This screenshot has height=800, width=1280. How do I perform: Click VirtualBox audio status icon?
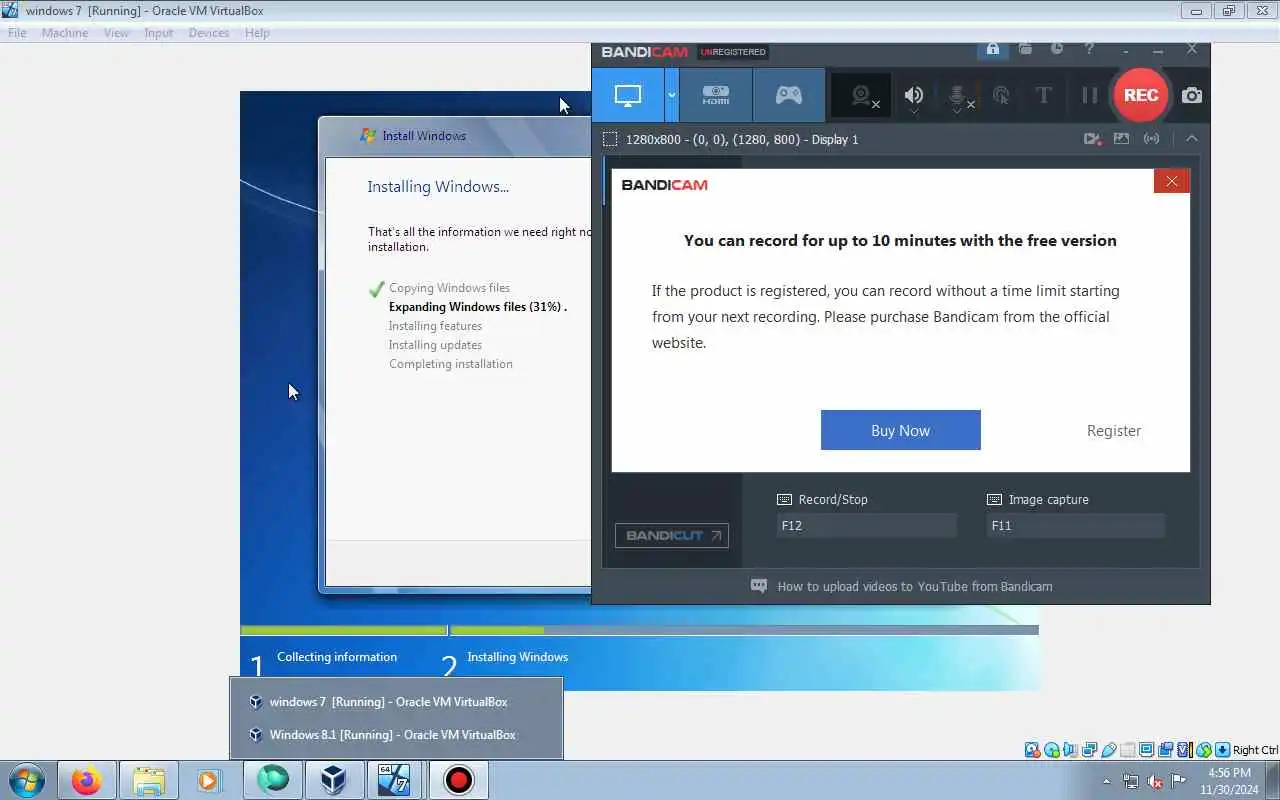tap(1070, 750)
